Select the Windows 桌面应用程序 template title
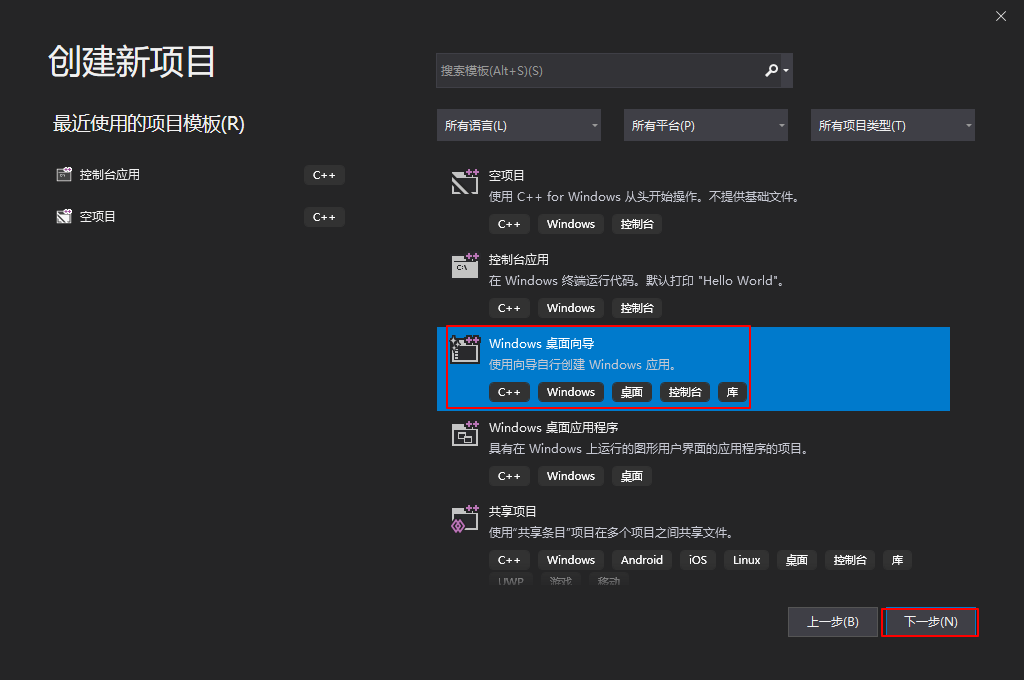This screenshot has width=1024, height=680. (553, 428)
